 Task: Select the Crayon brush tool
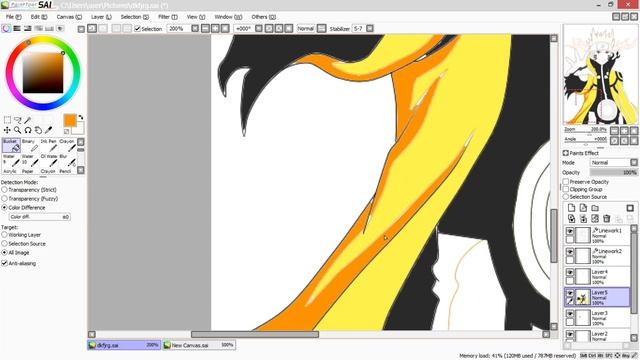pos(67,145)
